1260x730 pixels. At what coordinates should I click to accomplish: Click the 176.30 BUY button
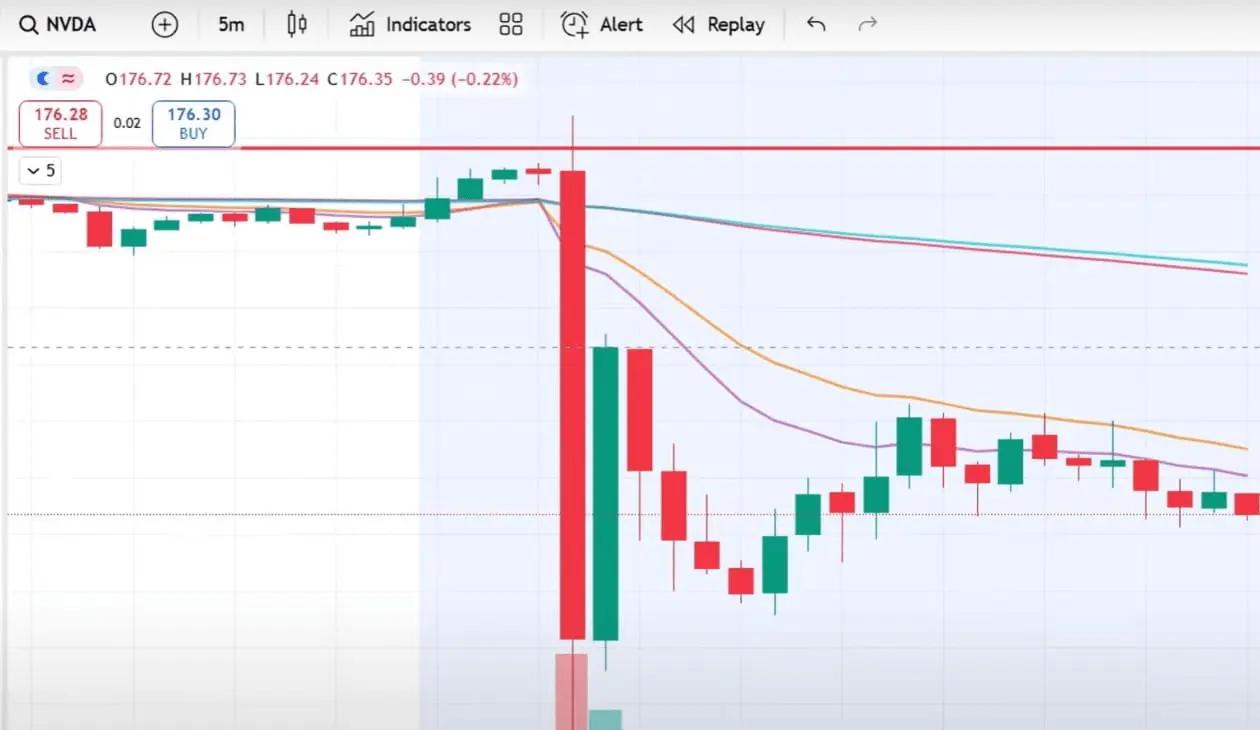pyautogui.click(x=194, y=123)
